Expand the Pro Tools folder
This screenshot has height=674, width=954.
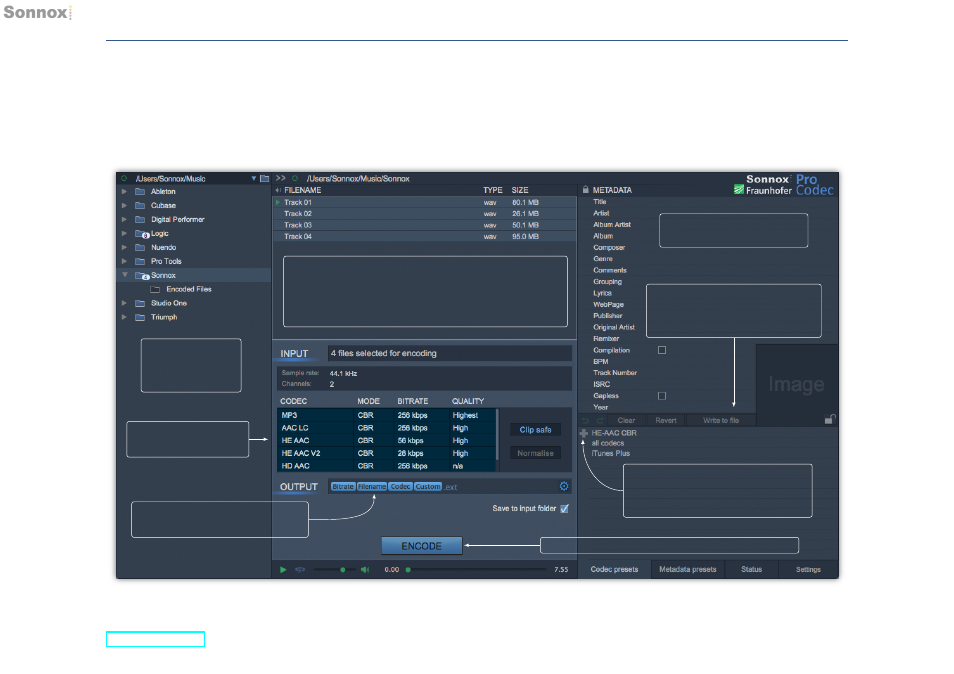coord(124,261)
